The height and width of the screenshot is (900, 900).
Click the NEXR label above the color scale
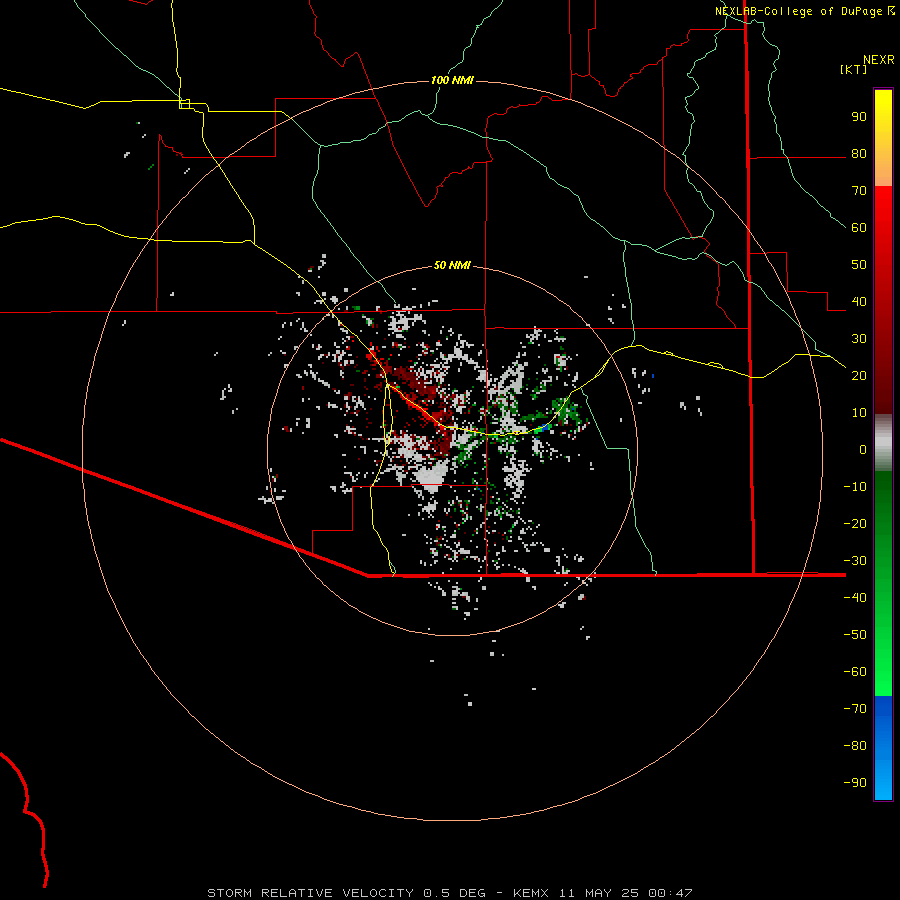click(x=879, y=60)
